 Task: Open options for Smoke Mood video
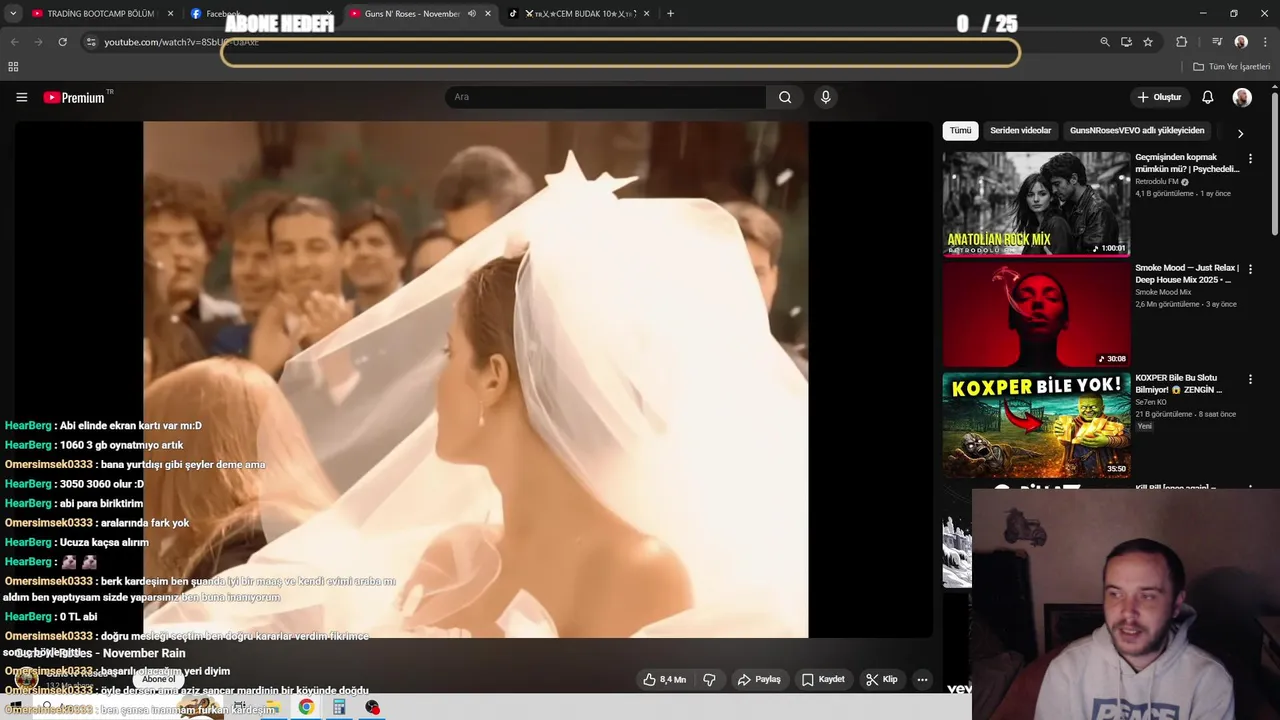1250,269
